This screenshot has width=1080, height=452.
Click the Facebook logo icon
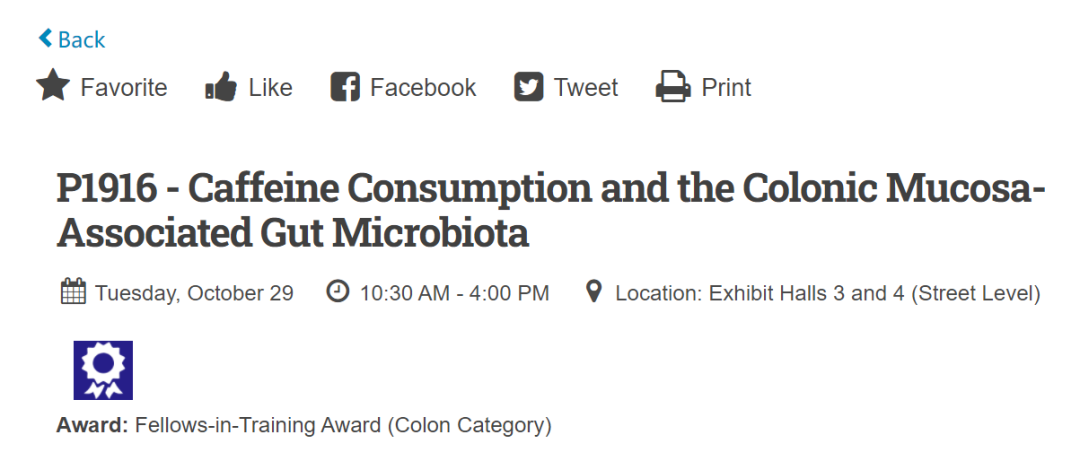[x=344, y=88]
